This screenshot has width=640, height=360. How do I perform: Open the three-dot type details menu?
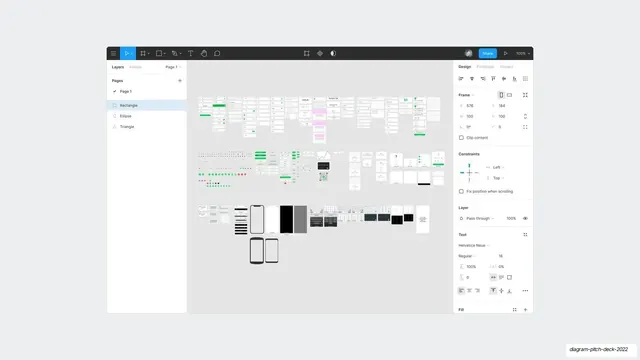525,291
